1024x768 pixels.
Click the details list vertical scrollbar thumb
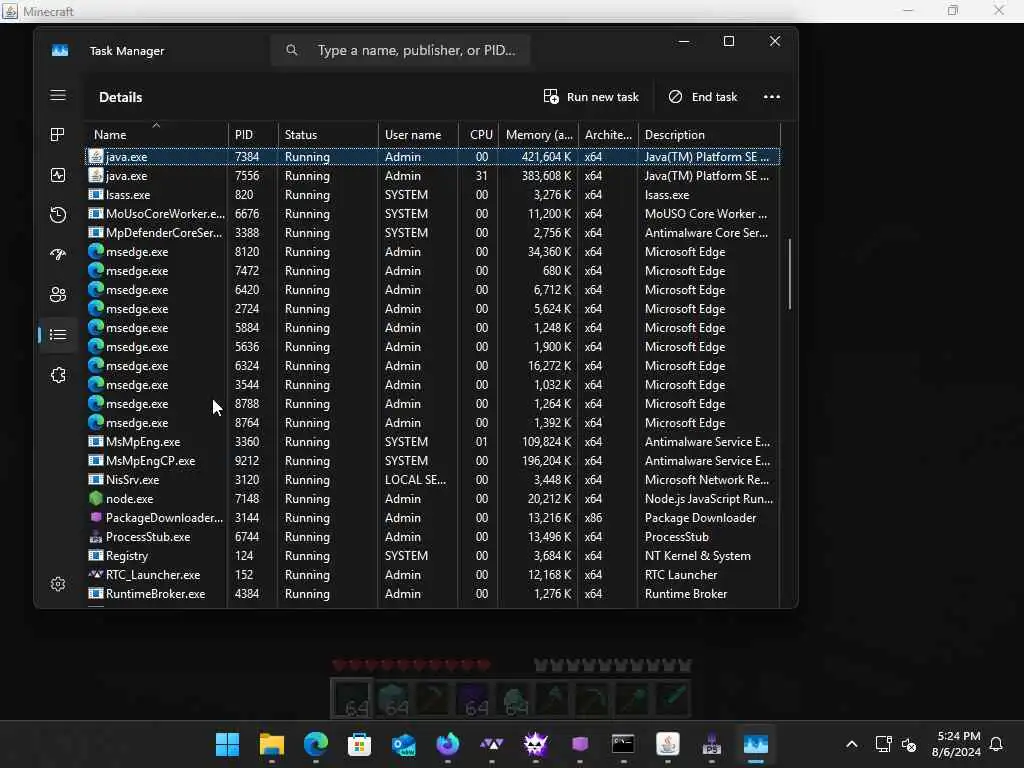(x=790, y=274)
